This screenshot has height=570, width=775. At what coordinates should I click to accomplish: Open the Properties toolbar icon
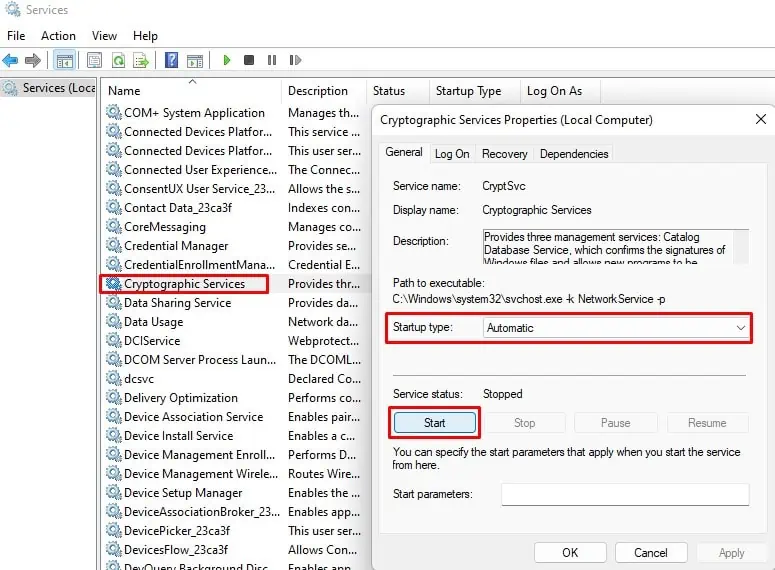pyautogui.click(x=94, y=60)
